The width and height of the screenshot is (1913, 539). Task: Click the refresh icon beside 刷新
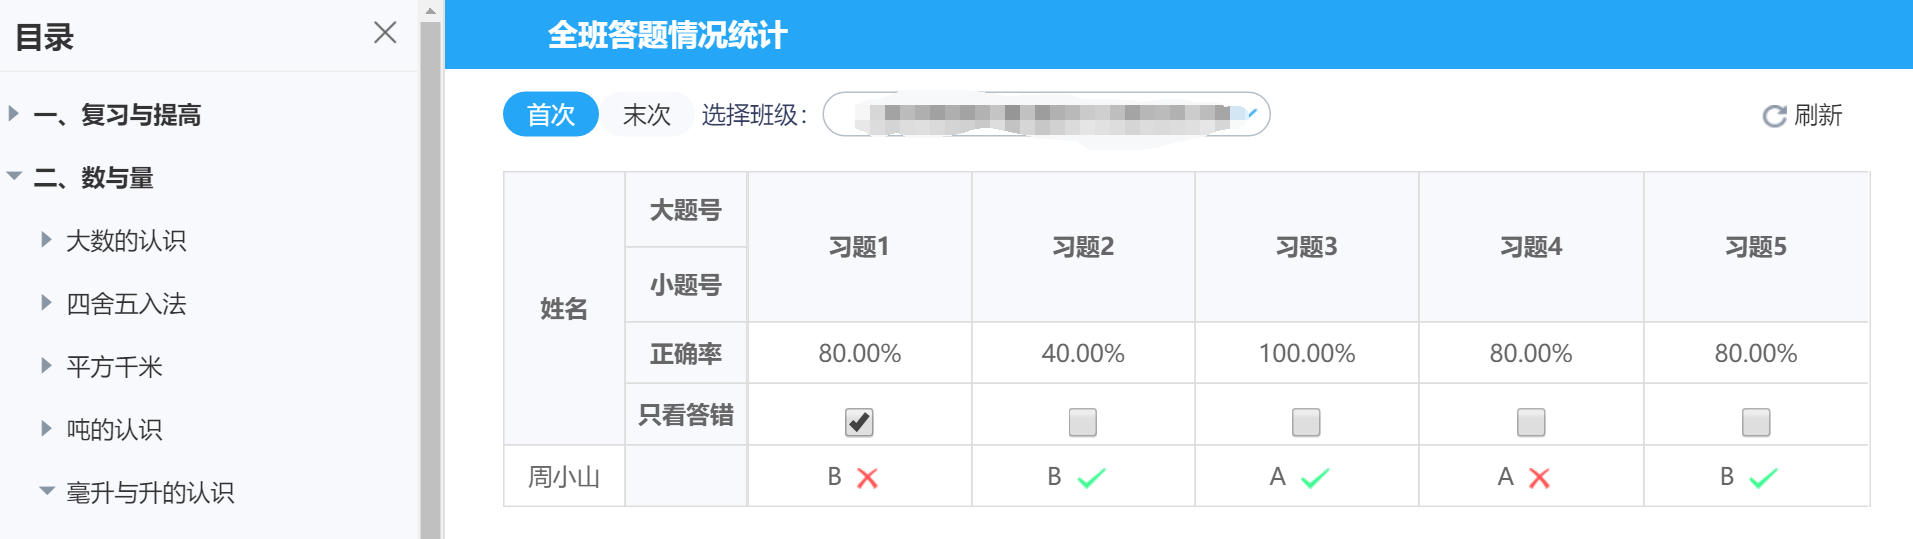tap(1774, 116)
